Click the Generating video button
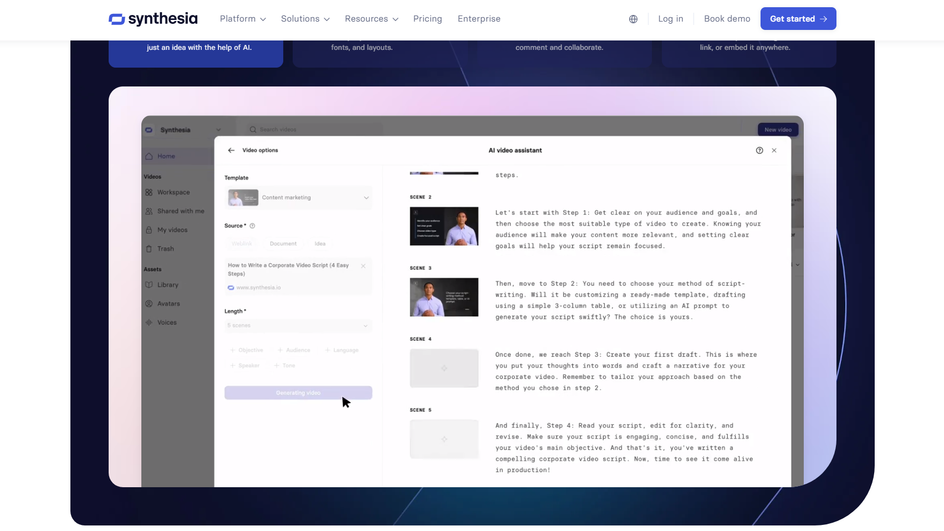Screen dimensions: 944x531 (298, 393)
